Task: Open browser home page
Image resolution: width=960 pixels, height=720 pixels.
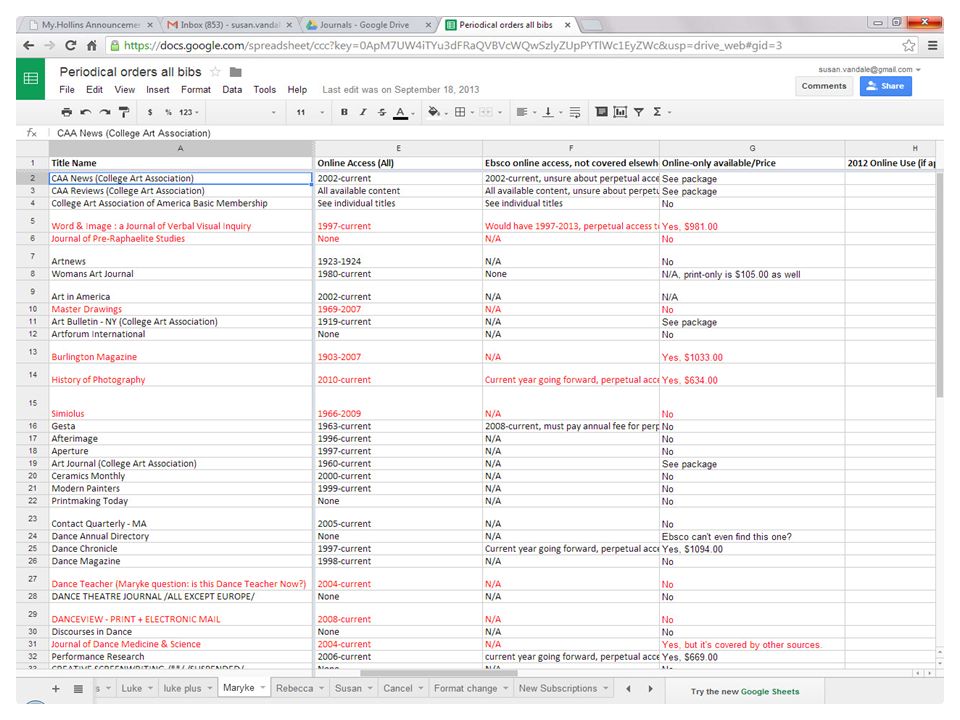Action: [91, 45]
